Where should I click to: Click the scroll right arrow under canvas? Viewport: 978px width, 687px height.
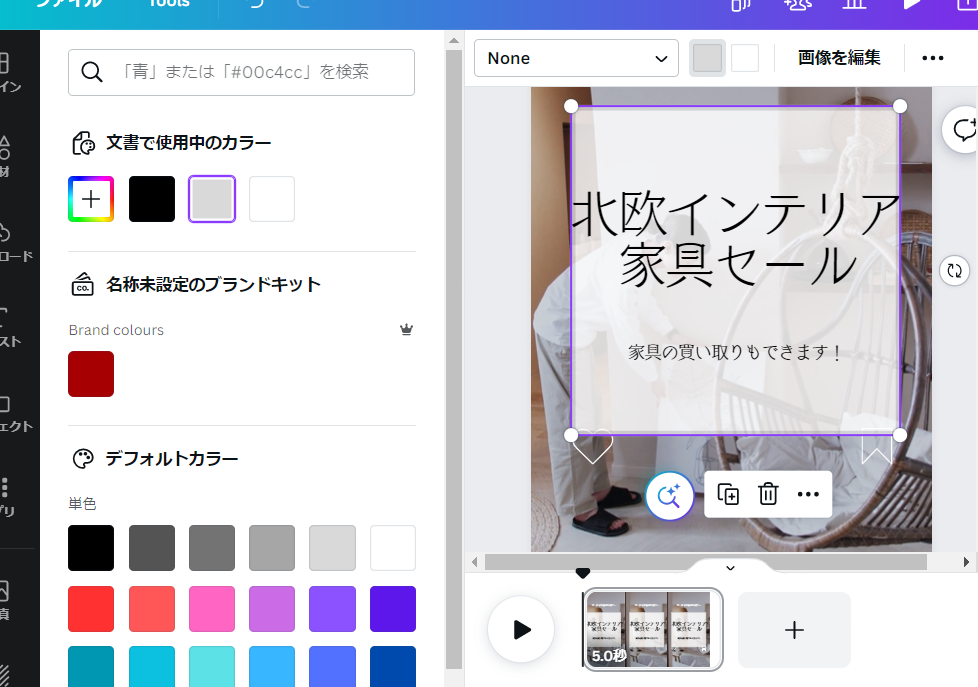coord(966,562)
